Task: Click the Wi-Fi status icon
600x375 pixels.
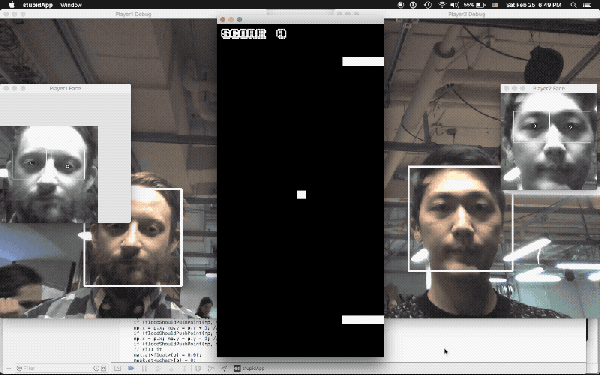Action: pos(442,5)
